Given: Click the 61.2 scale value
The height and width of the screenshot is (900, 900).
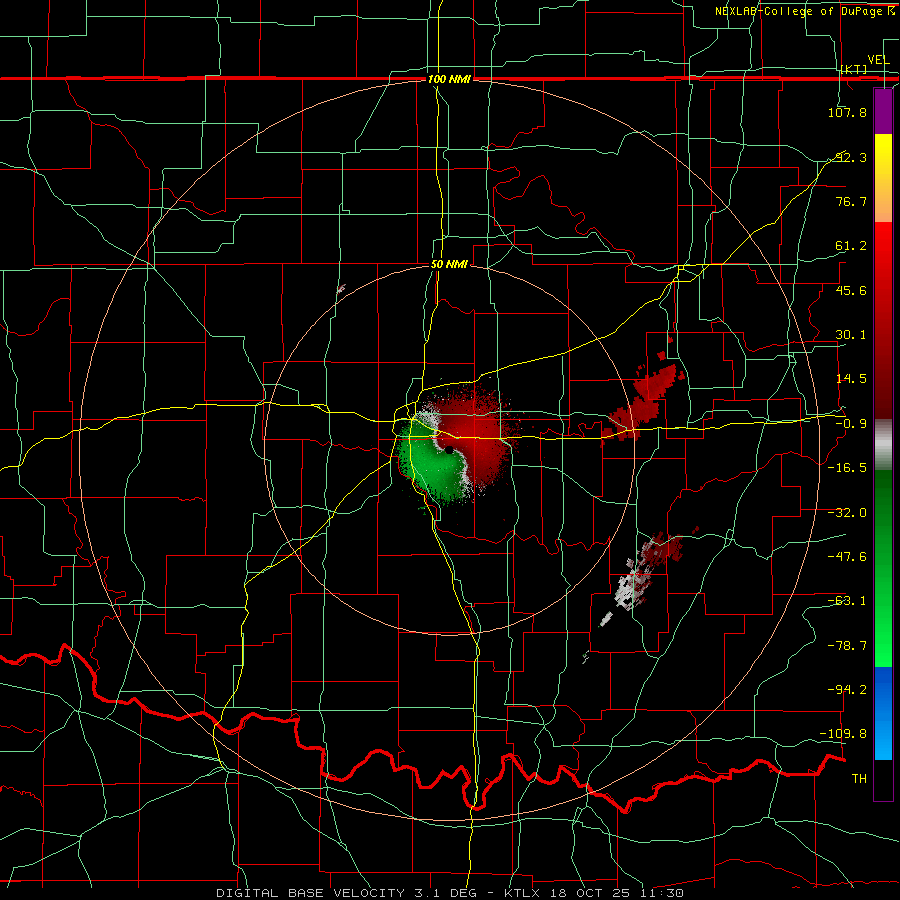Looking at the screenshot, I should 851,246.
